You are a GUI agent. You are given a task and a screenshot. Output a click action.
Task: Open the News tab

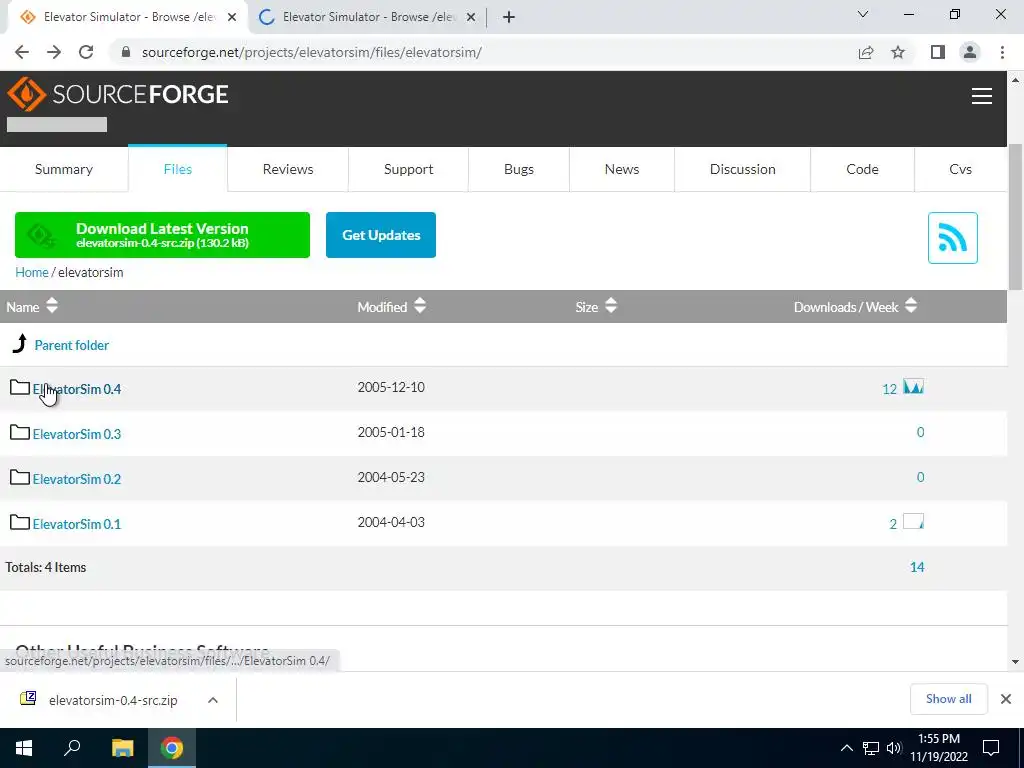[622, 169]
